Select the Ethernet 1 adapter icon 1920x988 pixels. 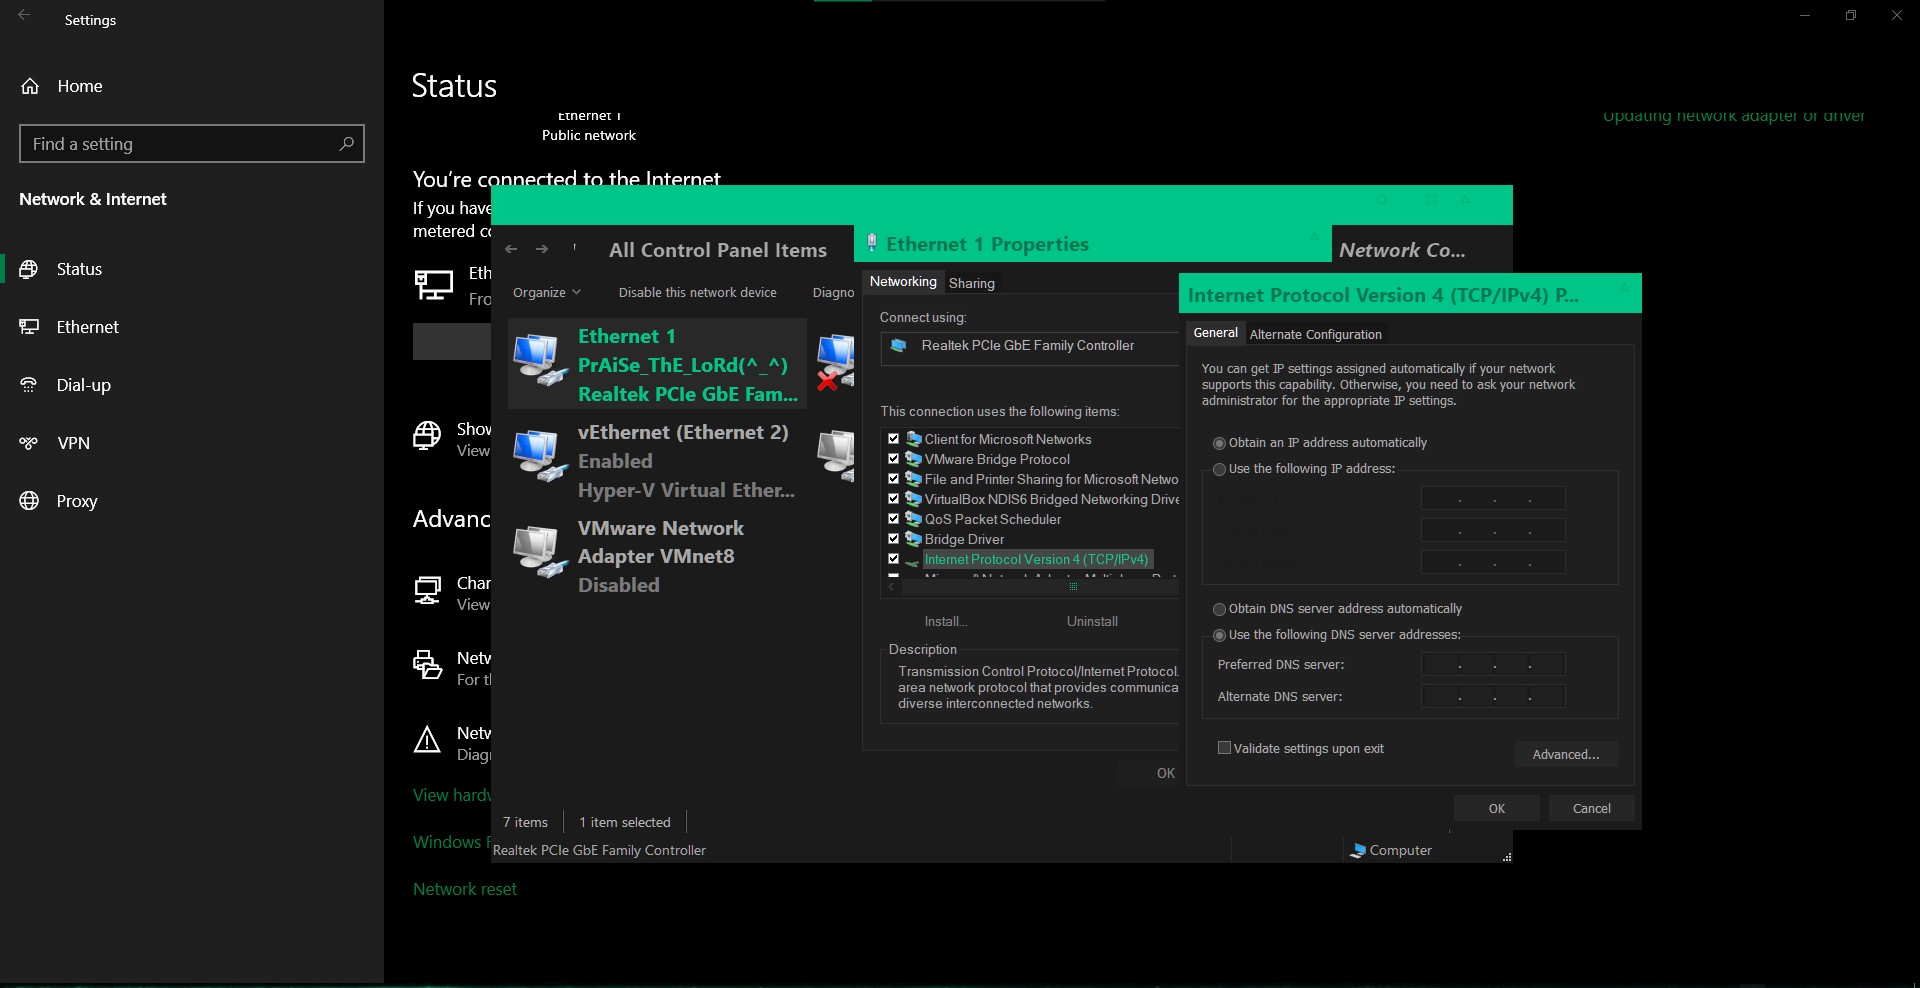point(540,362)
